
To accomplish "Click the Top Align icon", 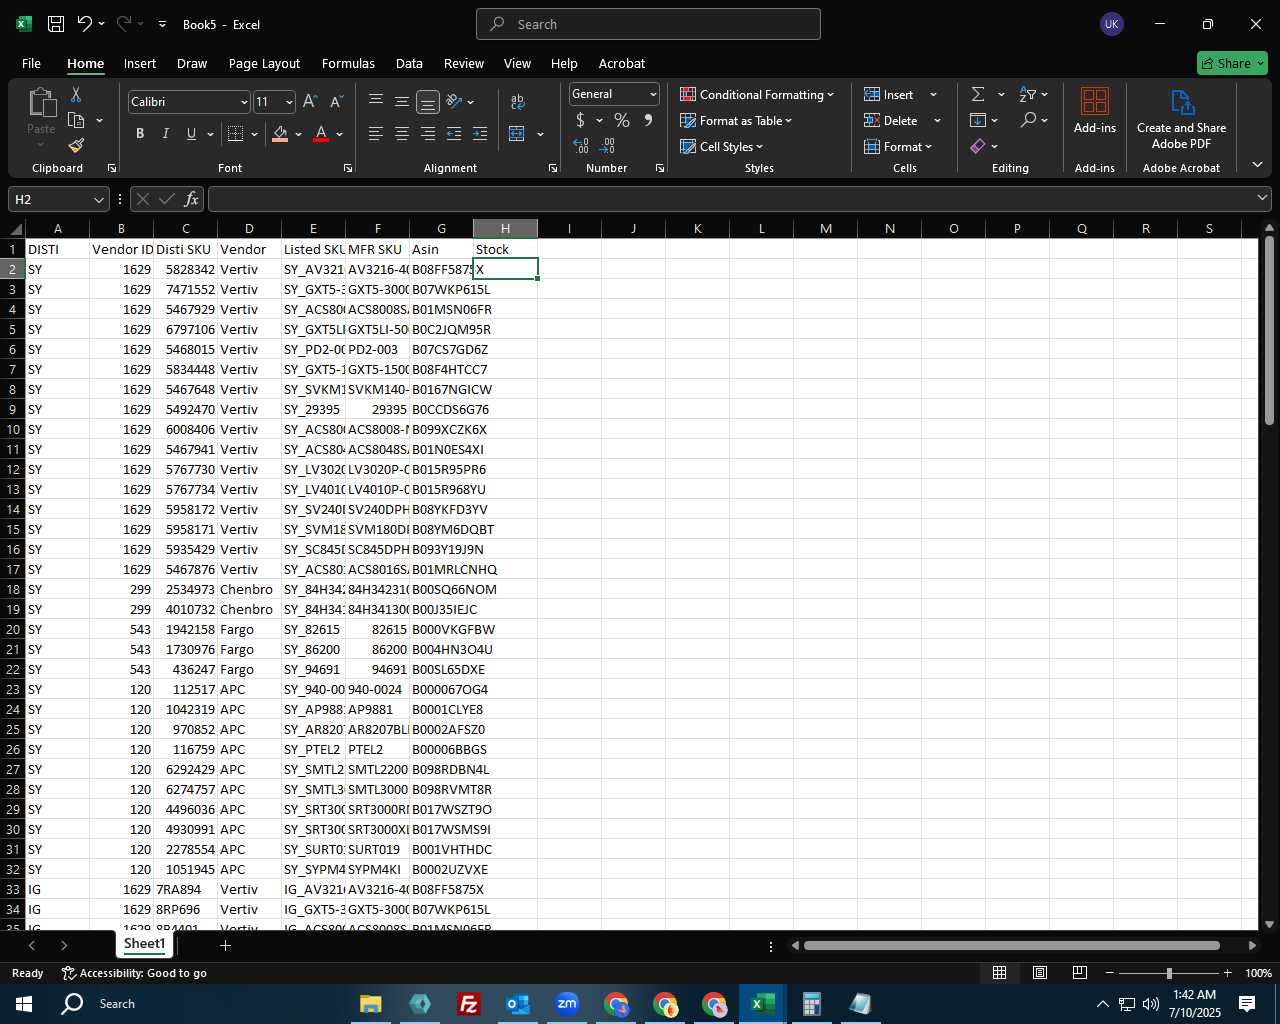I will (376, 101).
